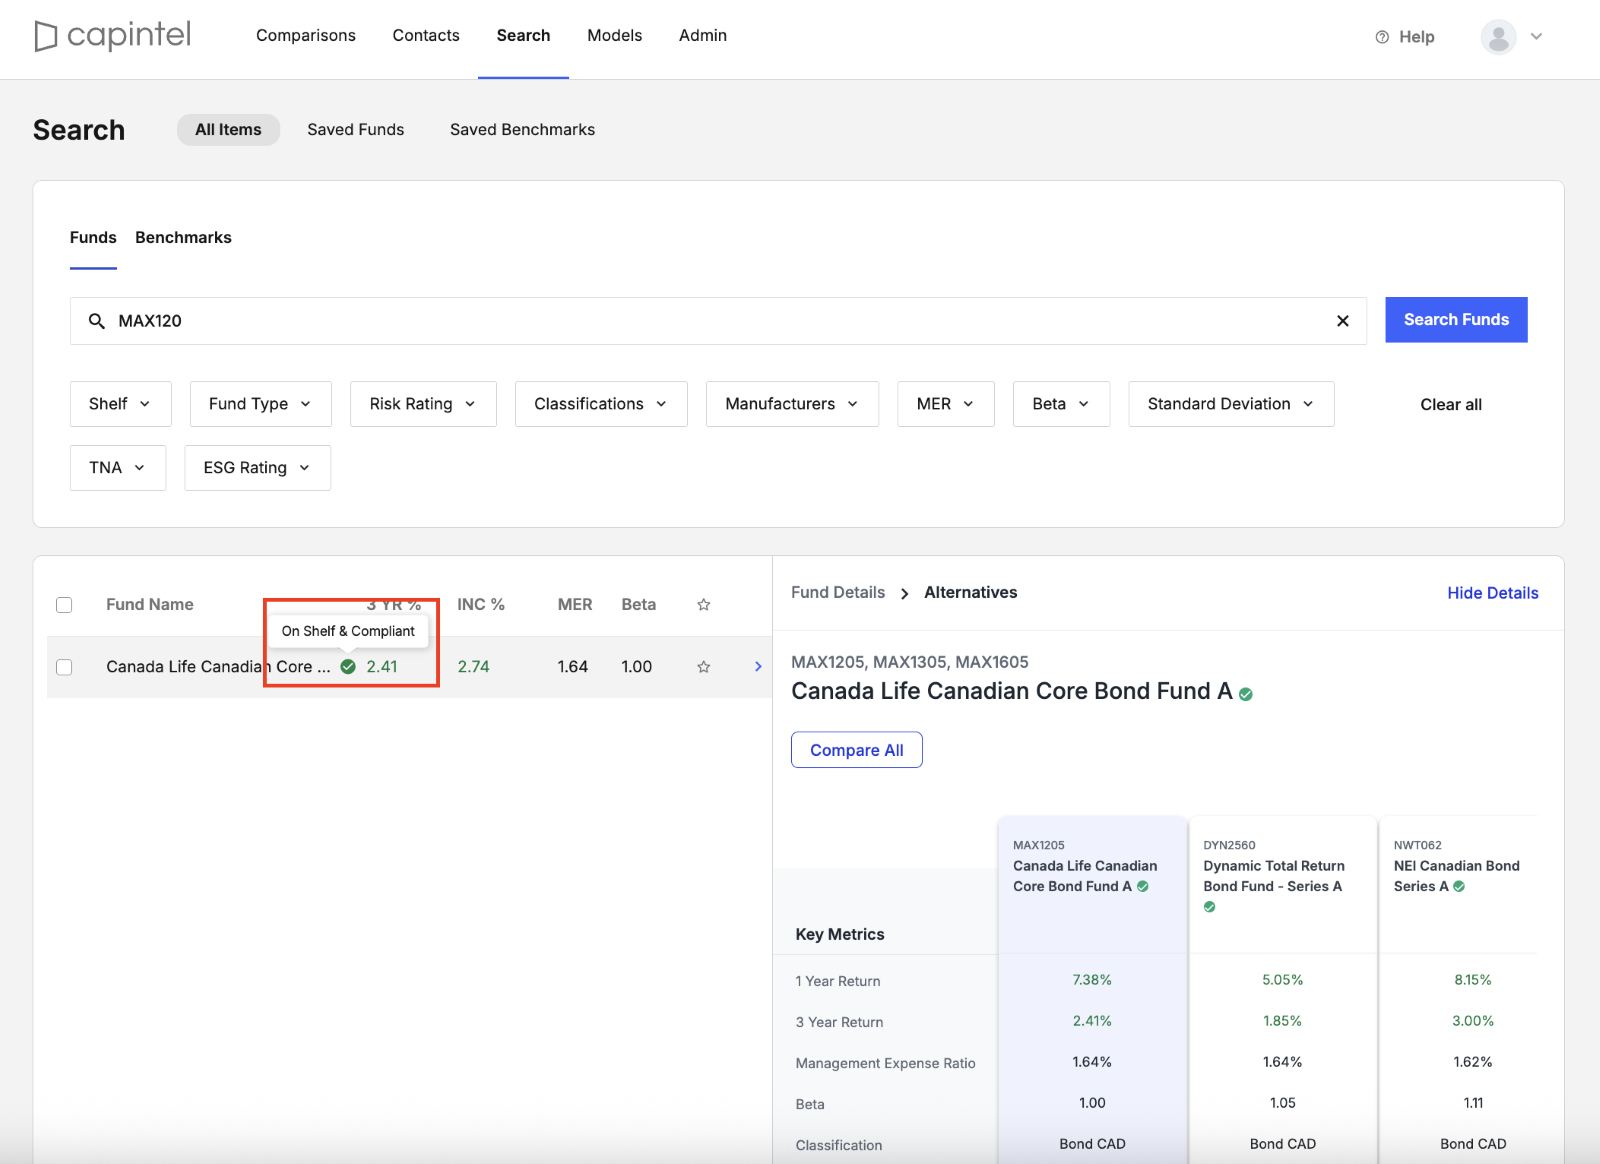Click the capintel logo
1600x1164 pixels.
[x=112, y=36]
